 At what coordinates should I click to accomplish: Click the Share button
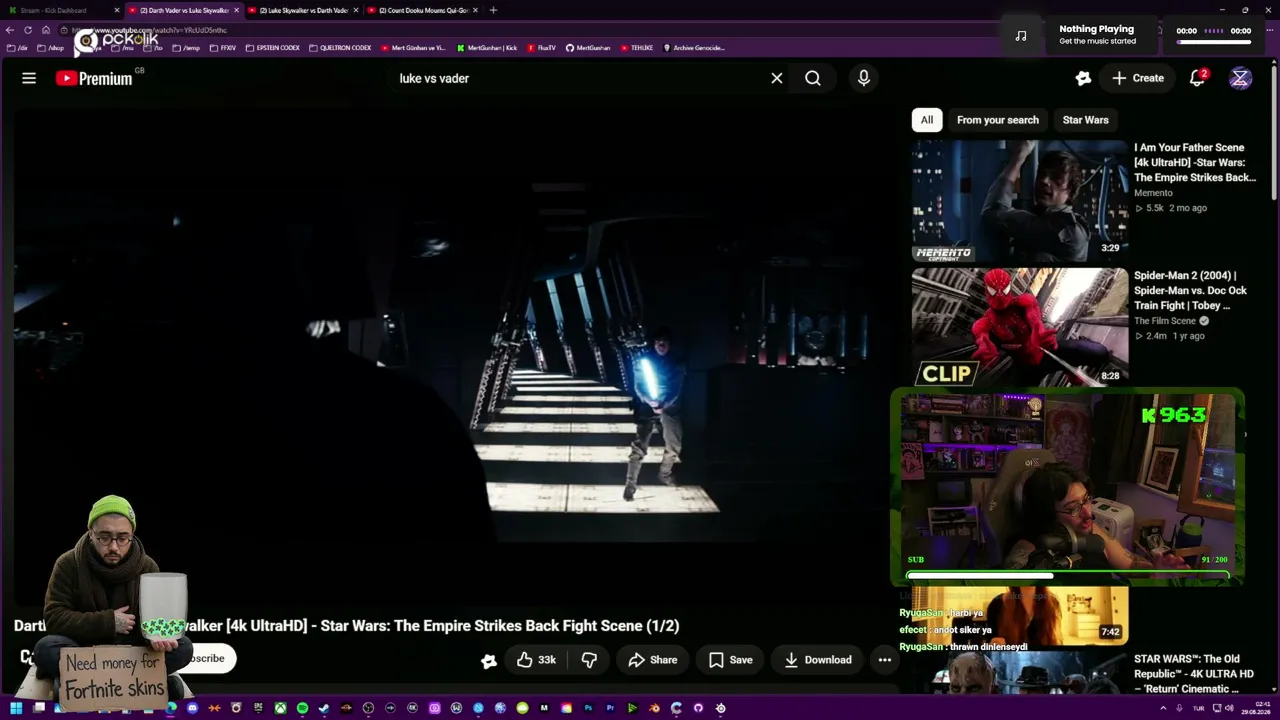tap(653, 660)
